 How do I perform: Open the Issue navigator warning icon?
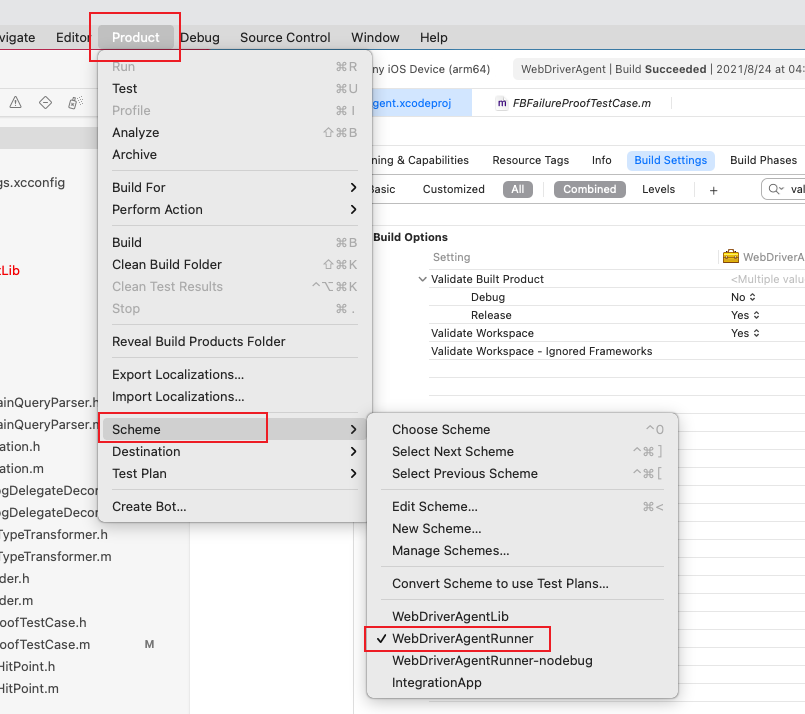16,103
